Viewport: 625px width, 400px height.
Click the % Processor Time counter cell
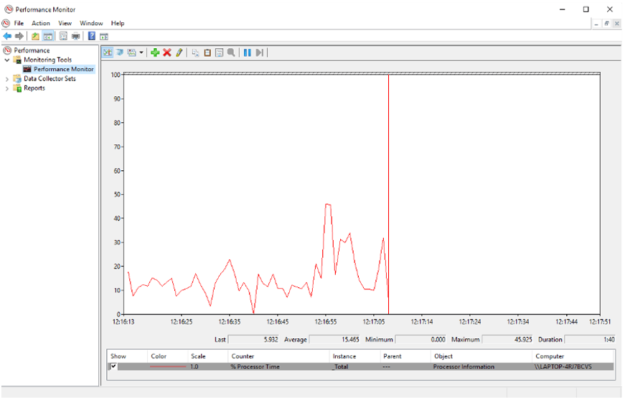255,367
